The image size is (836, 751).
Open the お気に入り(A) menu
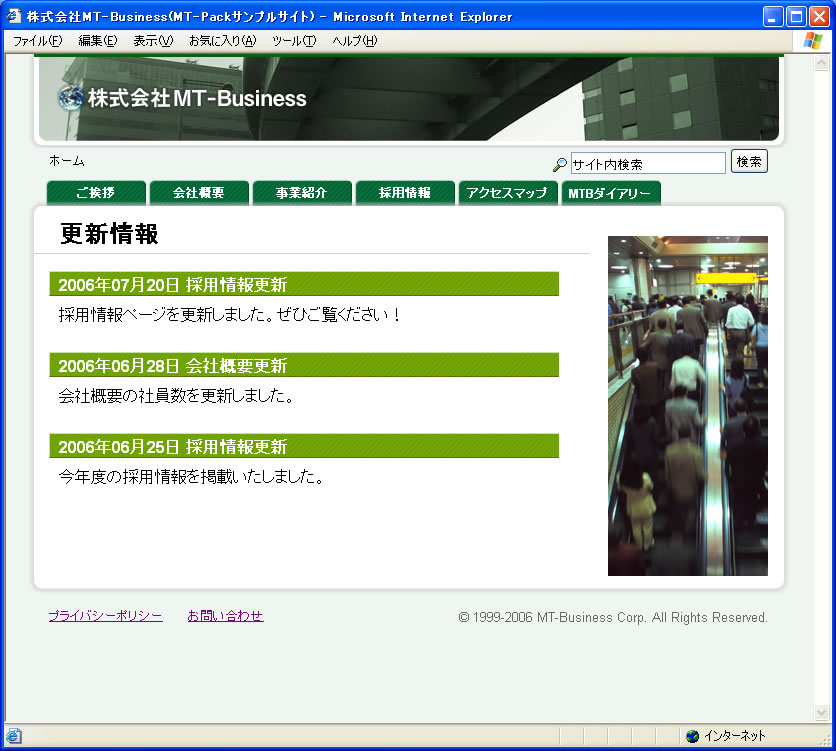222,41
